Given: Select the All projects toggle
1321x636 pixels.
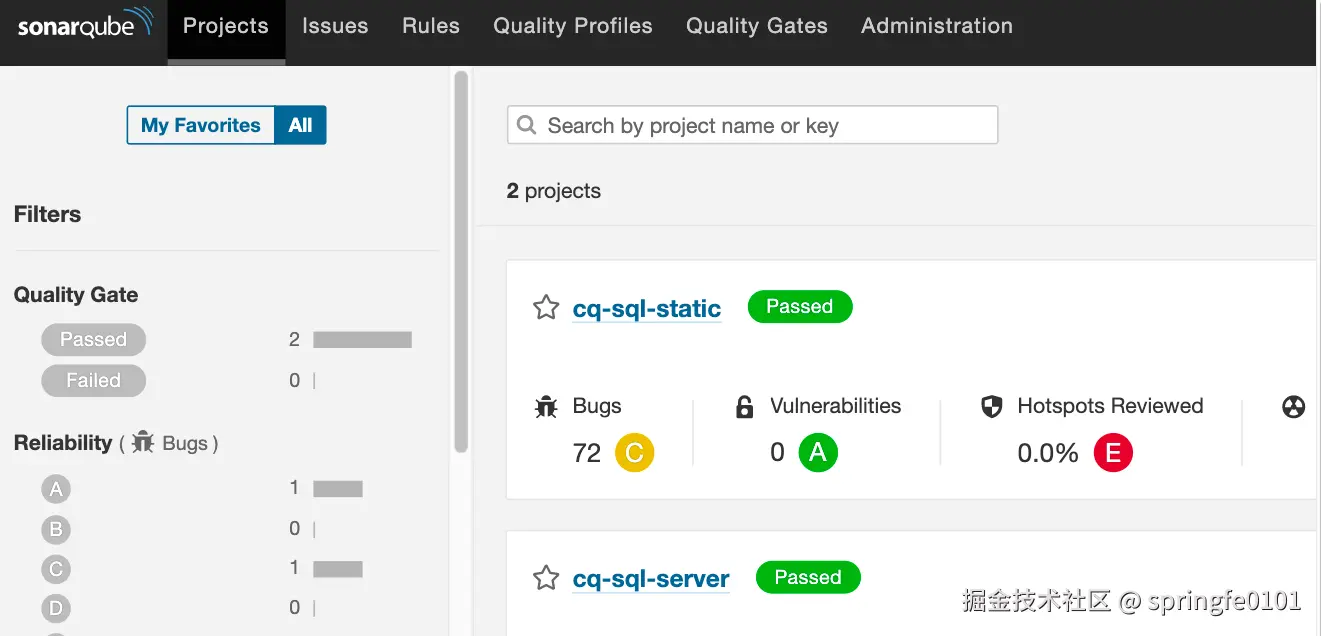Looking at the screenshot, I should (300, 126).
